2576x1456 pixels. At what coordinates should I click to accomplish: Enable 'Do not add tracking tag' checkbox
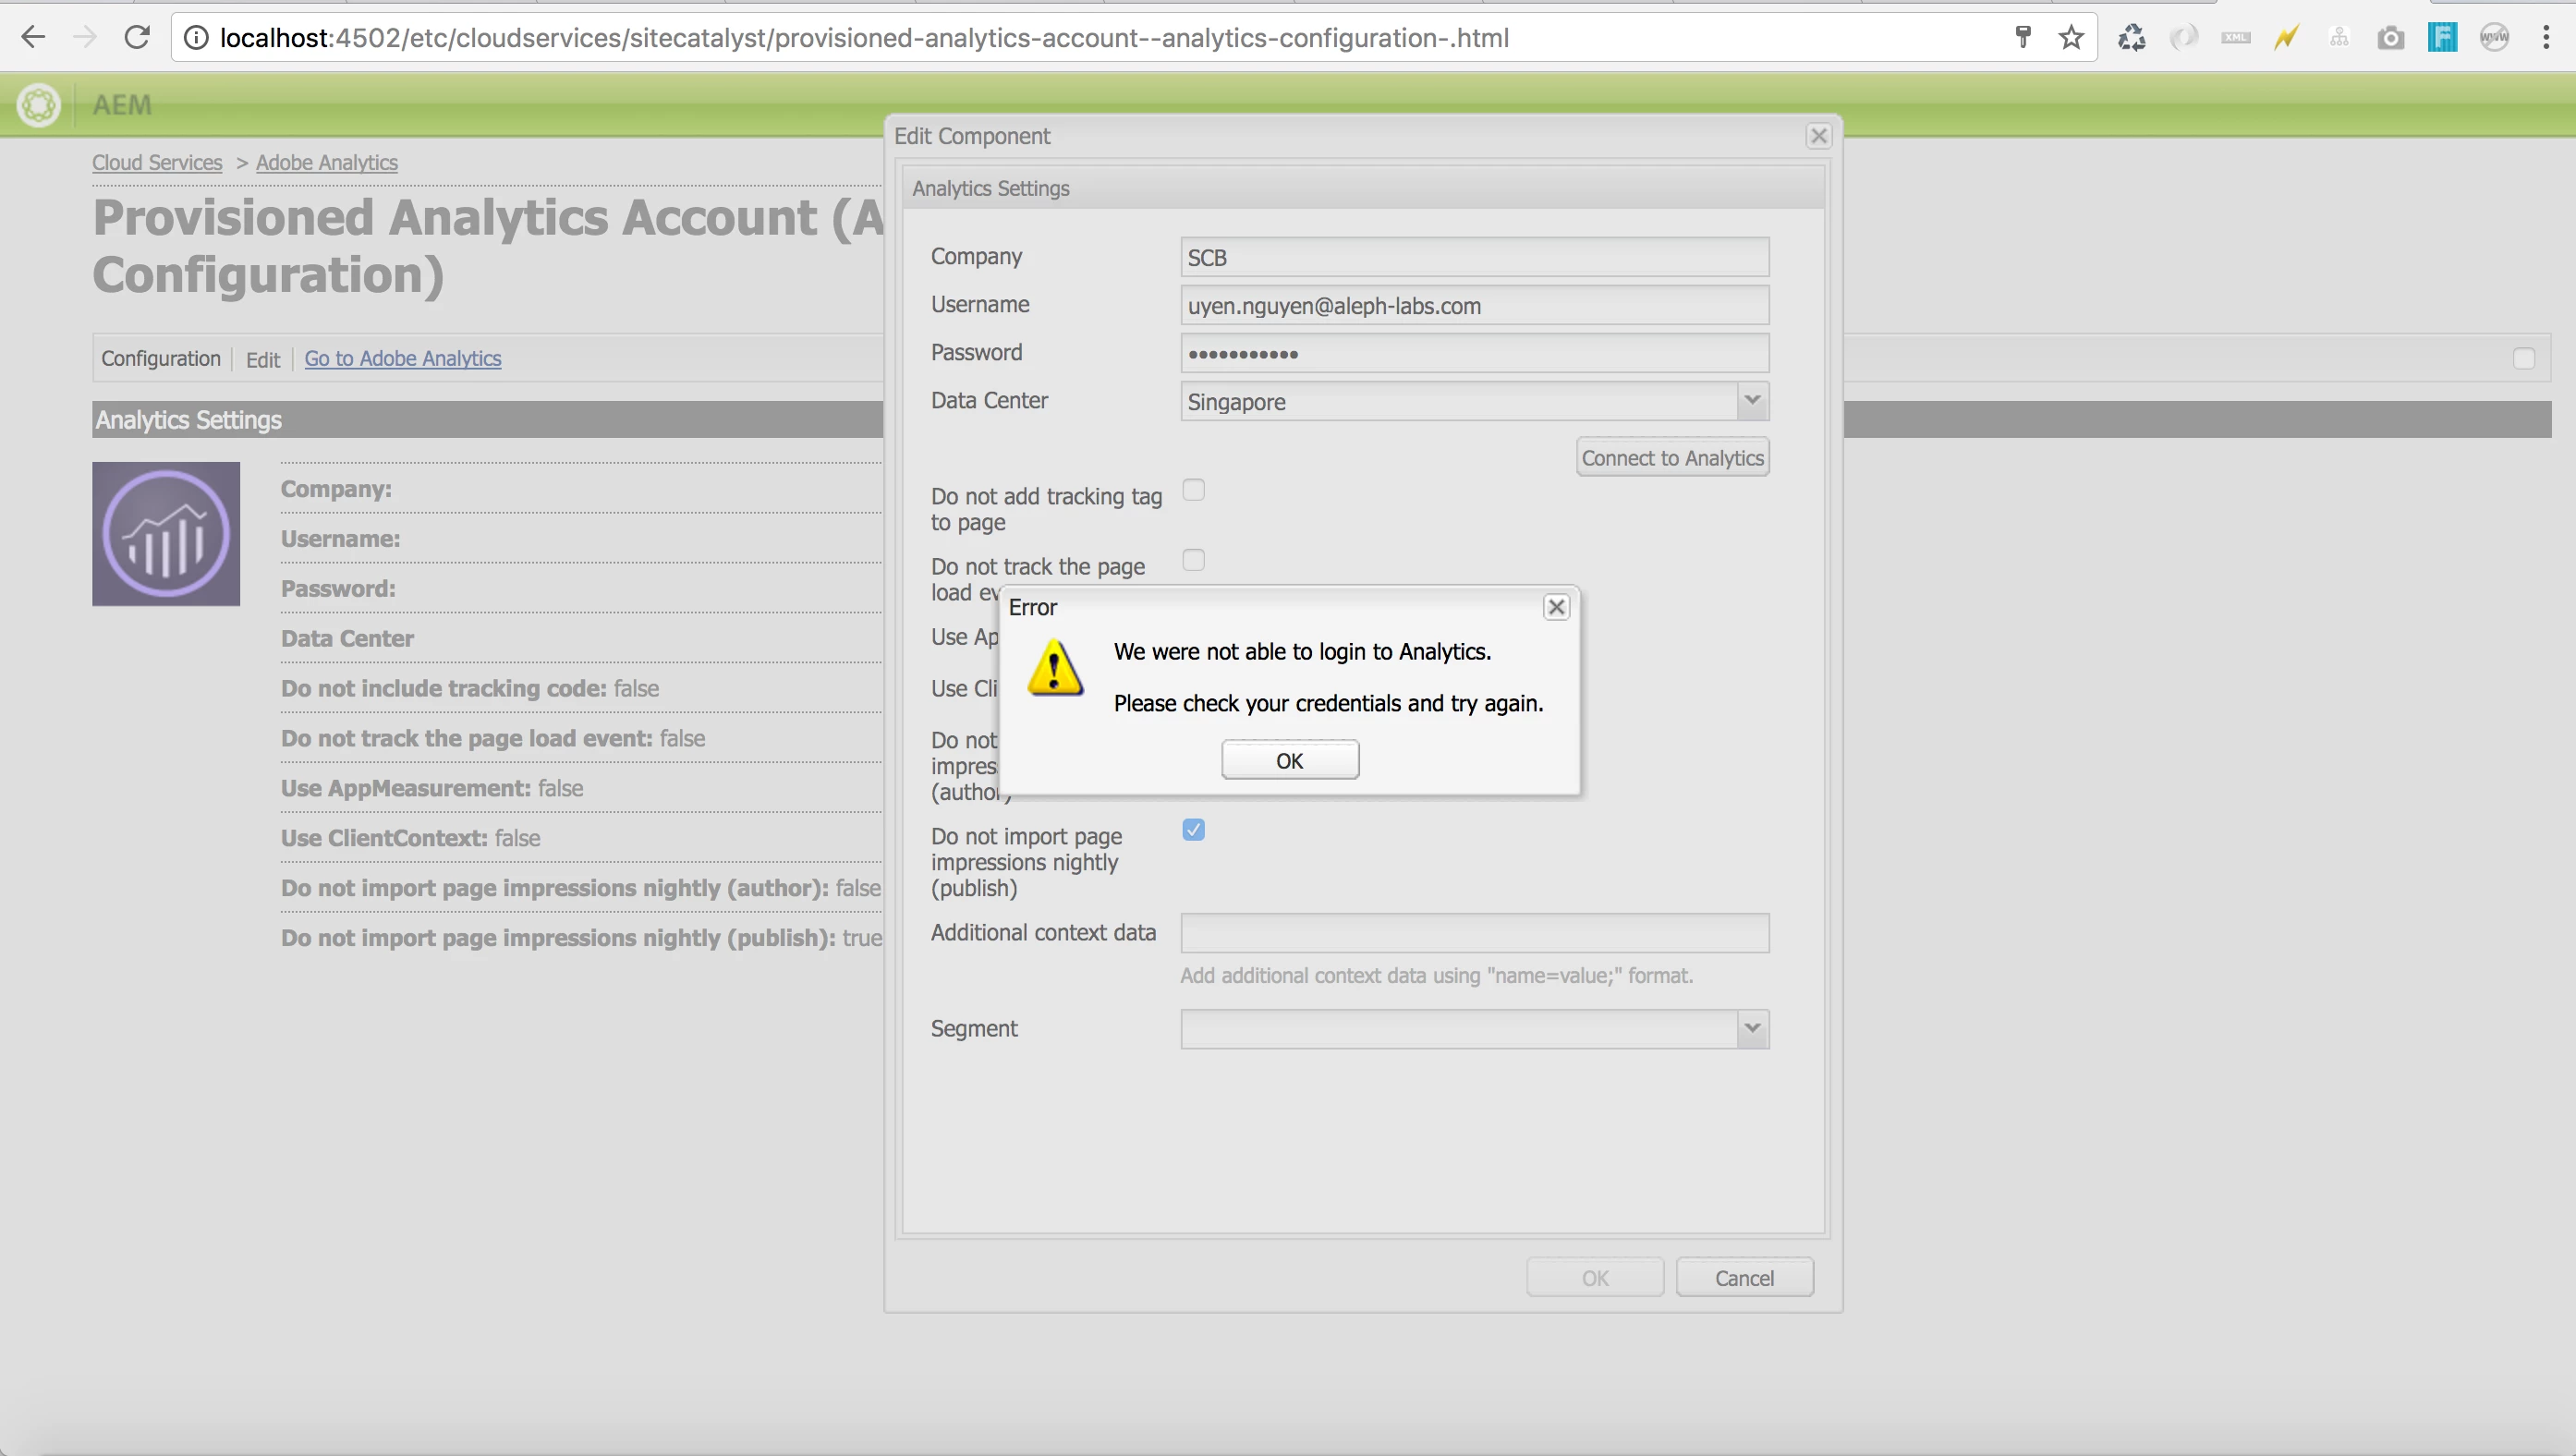(x=1193, y=490)
